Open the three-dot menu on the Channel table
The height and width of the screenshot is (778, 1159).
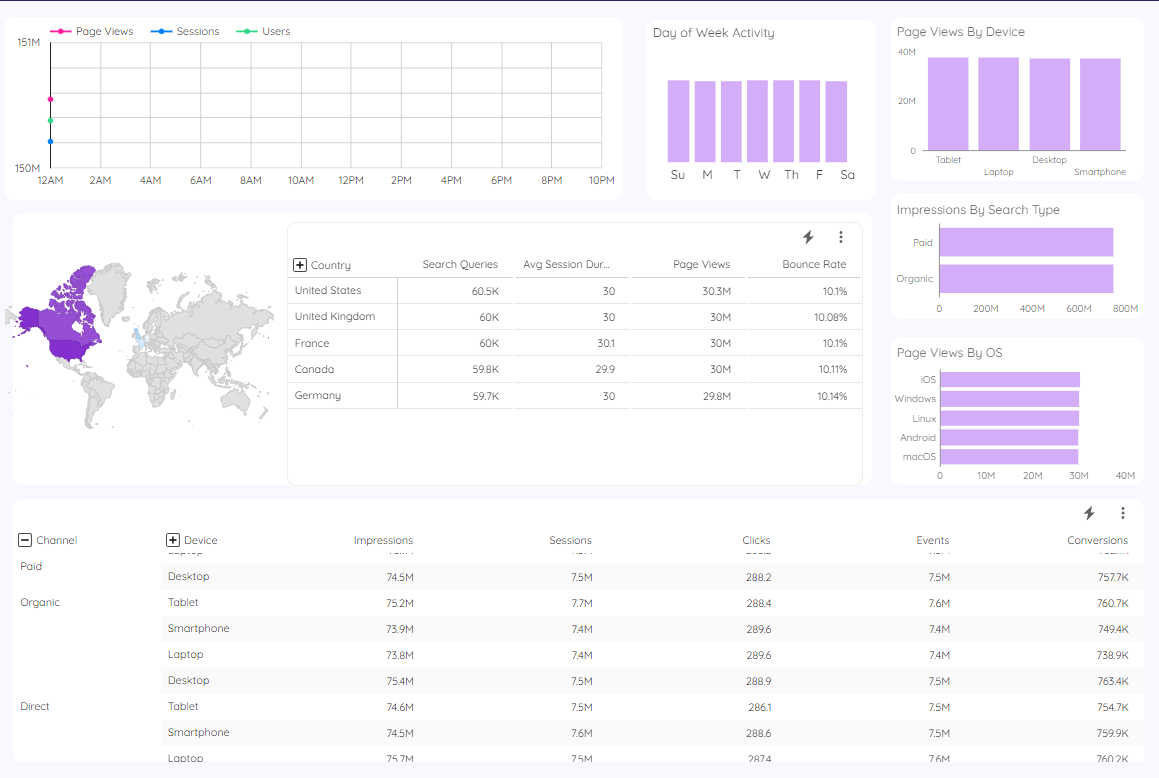(x=1122, y=513)
